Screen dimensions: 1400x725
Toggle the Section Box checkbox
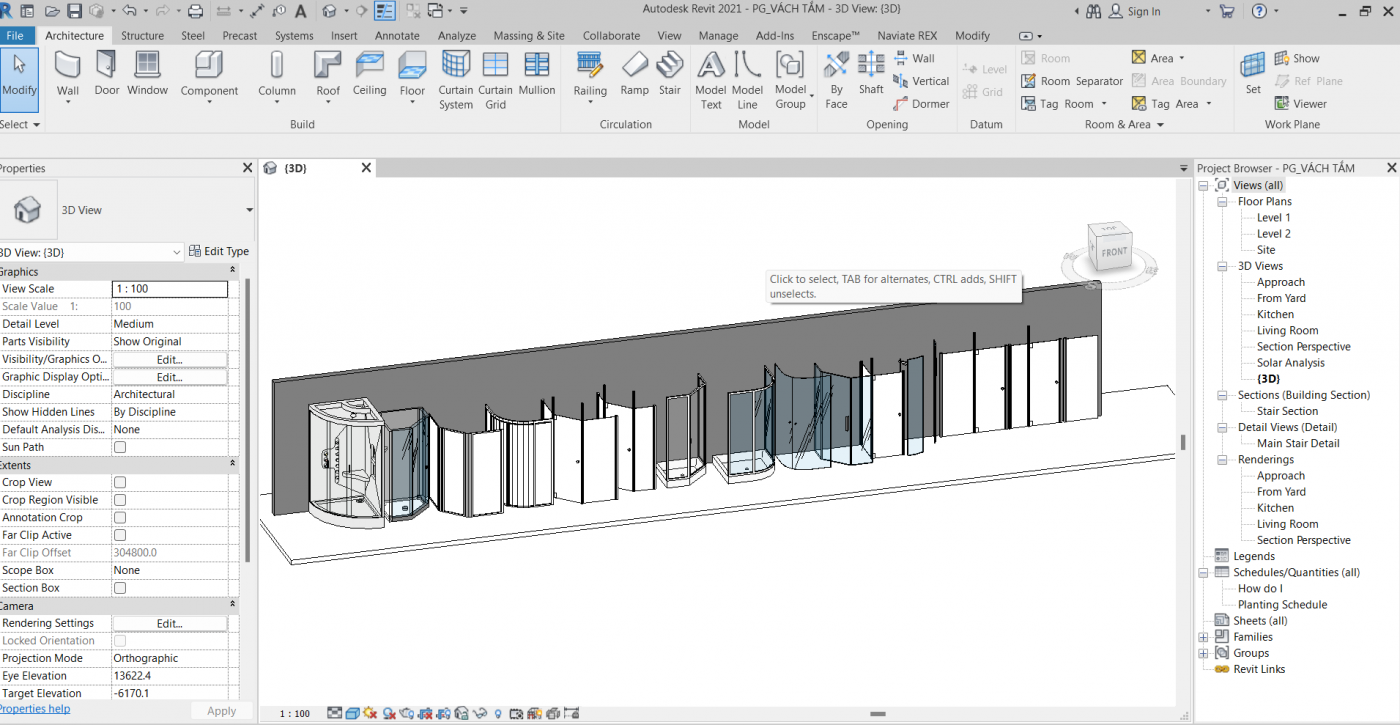[120, 588]
